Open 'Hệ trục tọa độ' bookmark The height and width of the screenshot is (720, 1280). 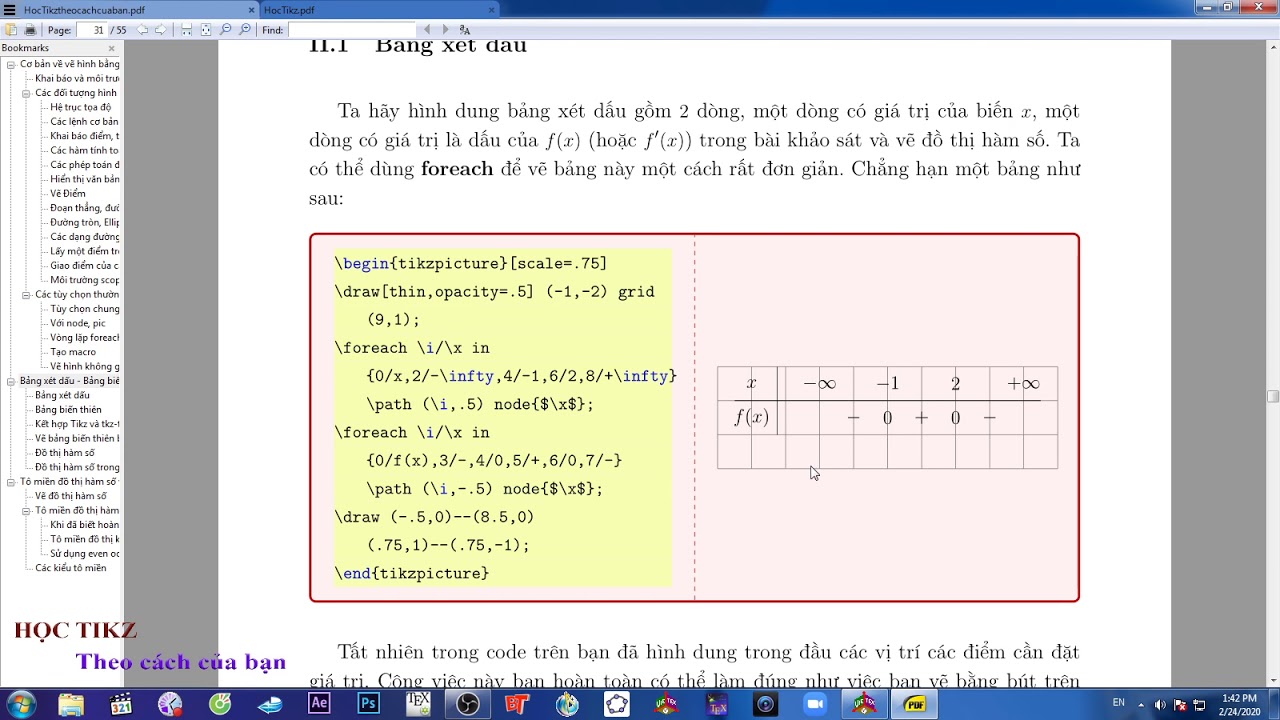pyautogui.click(x=81, y=107)
